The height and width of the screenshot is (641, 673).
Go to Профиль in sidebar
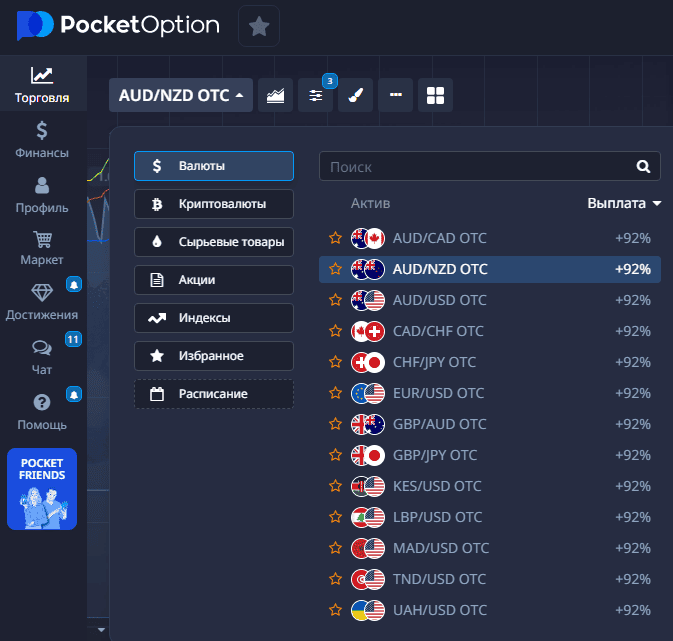click(x=42, y=195)
